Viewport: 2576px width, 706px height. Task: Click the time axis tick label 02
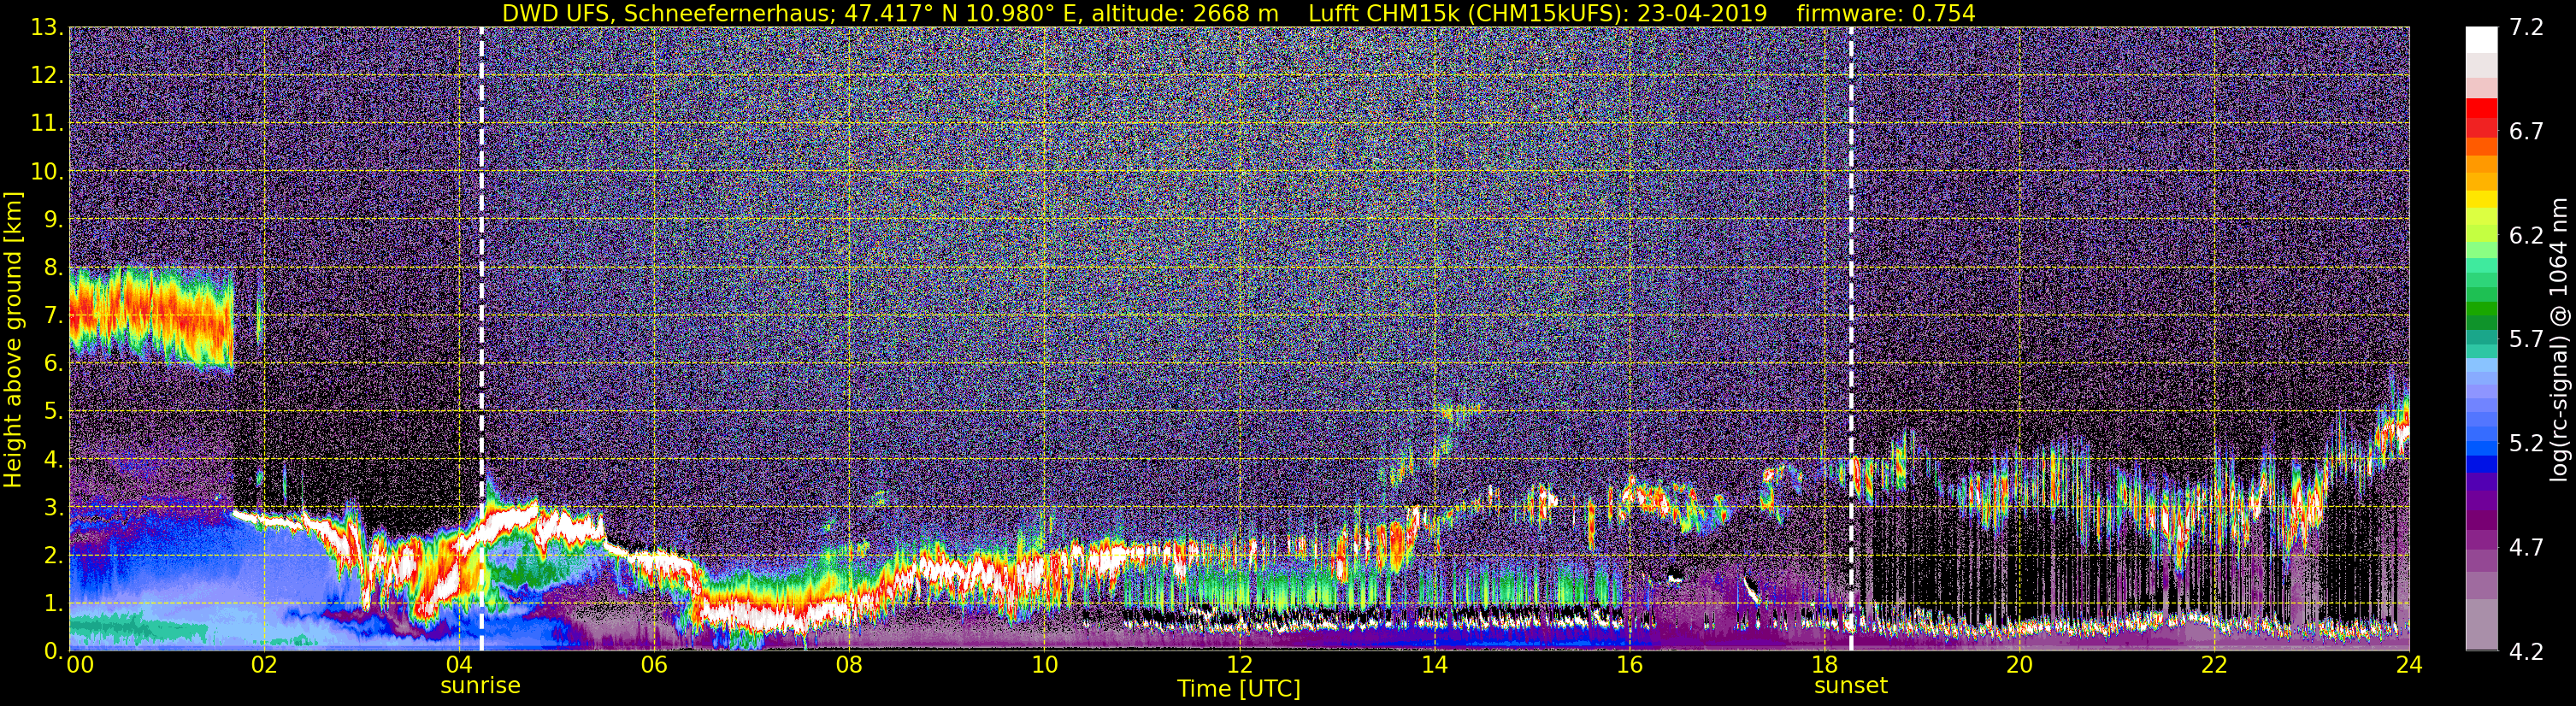[x=264, y=666]
